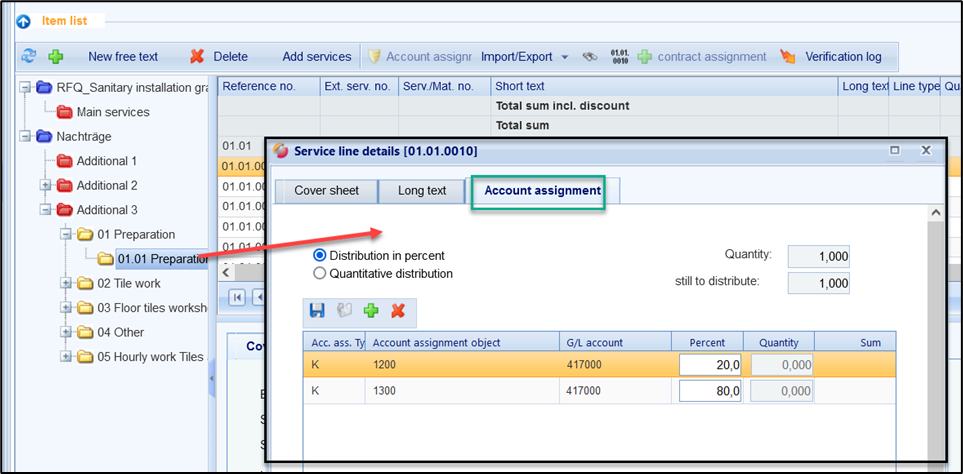This screenshot has width=963, height=474.
Task: Switch to the Cover sheet tab
Action: [x=326, y=190]
